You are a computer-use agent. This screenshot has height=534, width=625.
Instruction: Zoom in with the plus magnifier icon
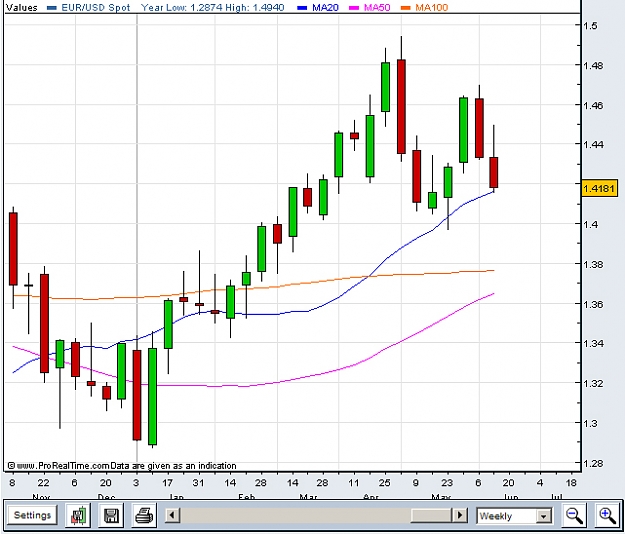tap(608, 515)
